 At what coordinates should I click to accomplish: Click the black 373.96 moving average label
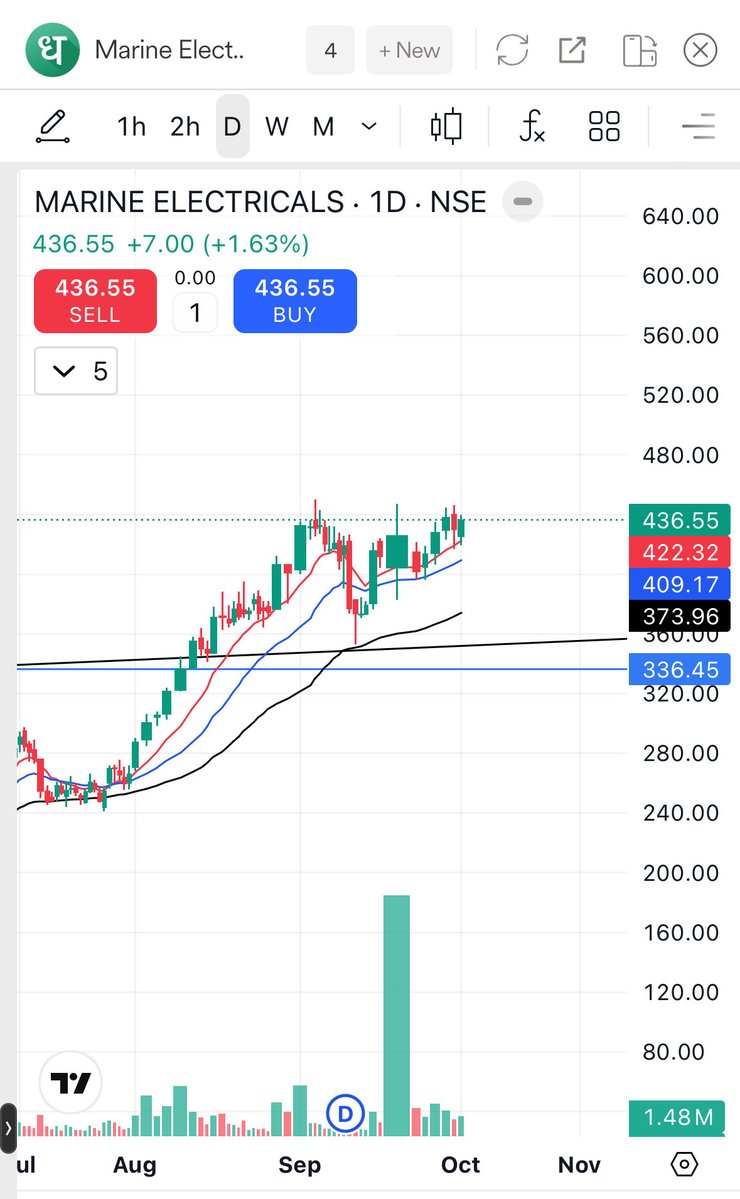(680, 616)
